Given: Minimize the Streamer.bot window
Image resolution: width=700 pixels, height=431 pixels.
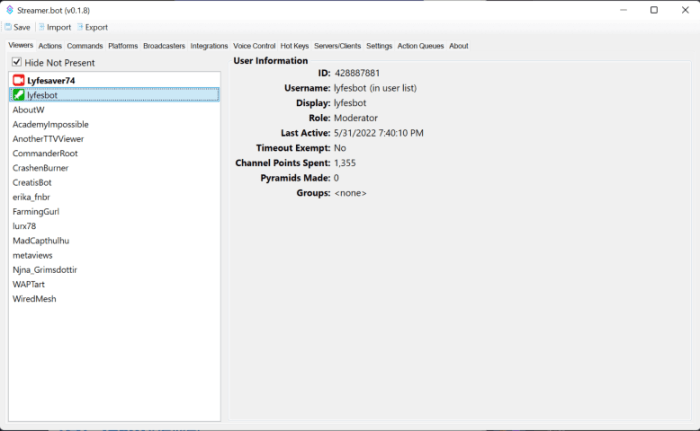Looking at the screenshot, I should pyautogui.click(x=624, y=10).
